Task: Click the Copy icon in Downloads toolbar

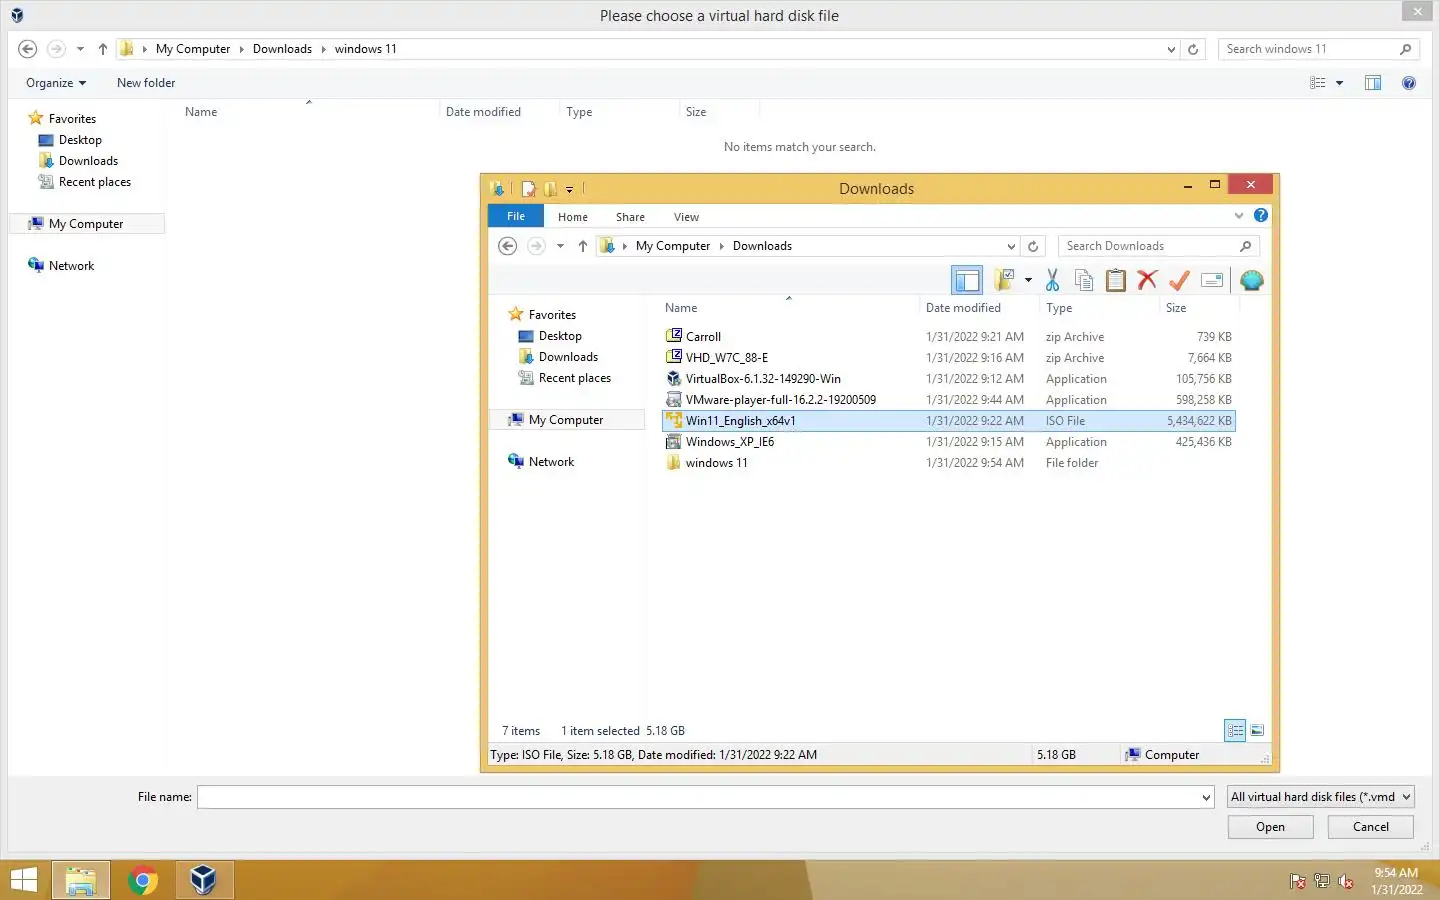Action: (x=1084, y=281)
